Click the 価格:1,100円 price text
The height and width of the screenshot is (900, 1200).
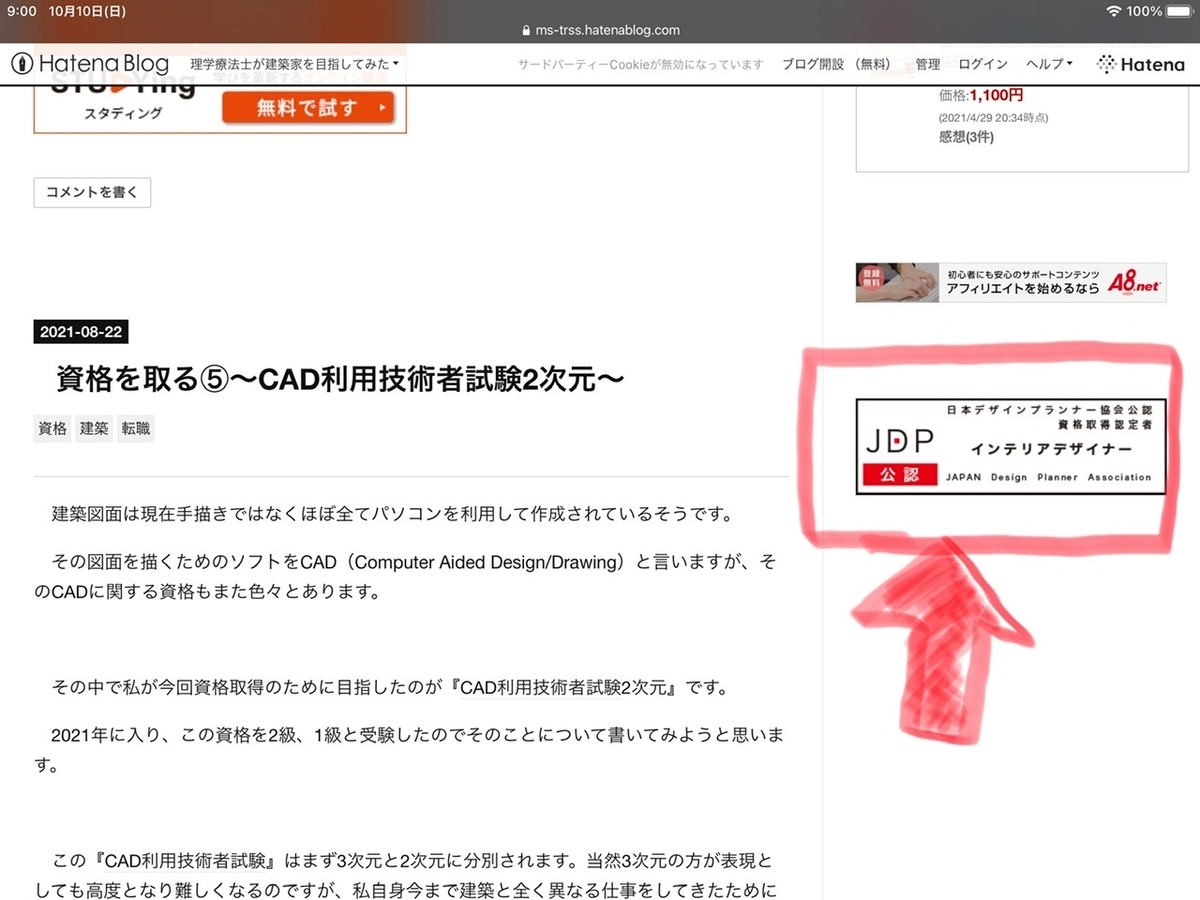pyautogui.click(x=981, y=96)
